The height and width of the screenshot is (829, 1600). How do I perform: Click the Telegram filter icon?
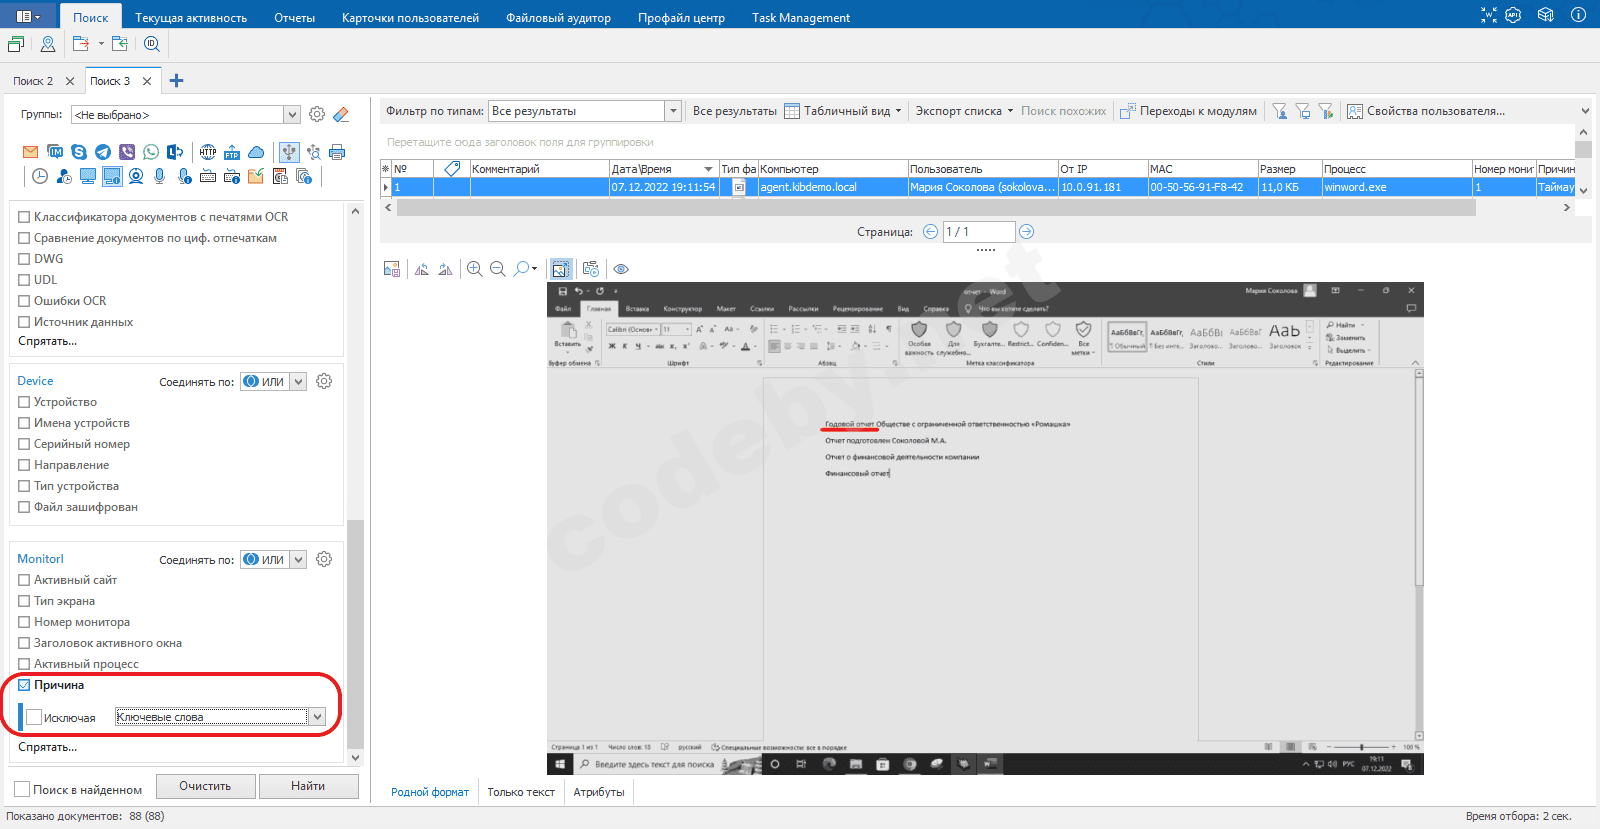click(x=103, y=152)
